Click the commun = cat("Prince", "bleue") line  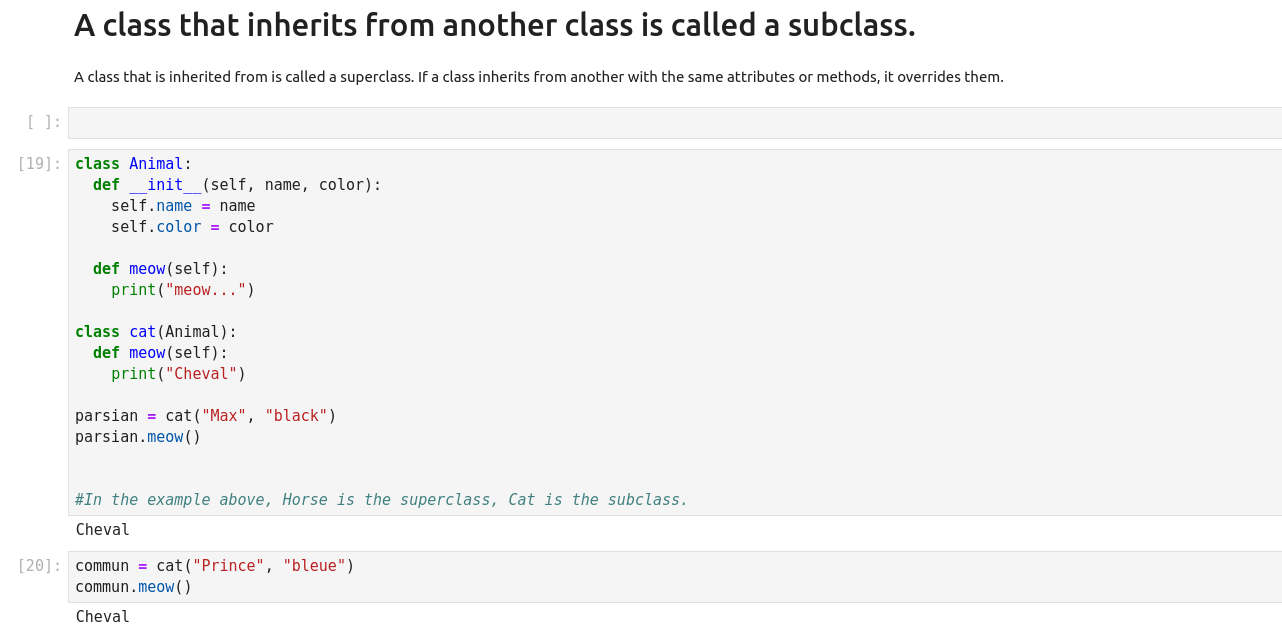coord(215,566)
